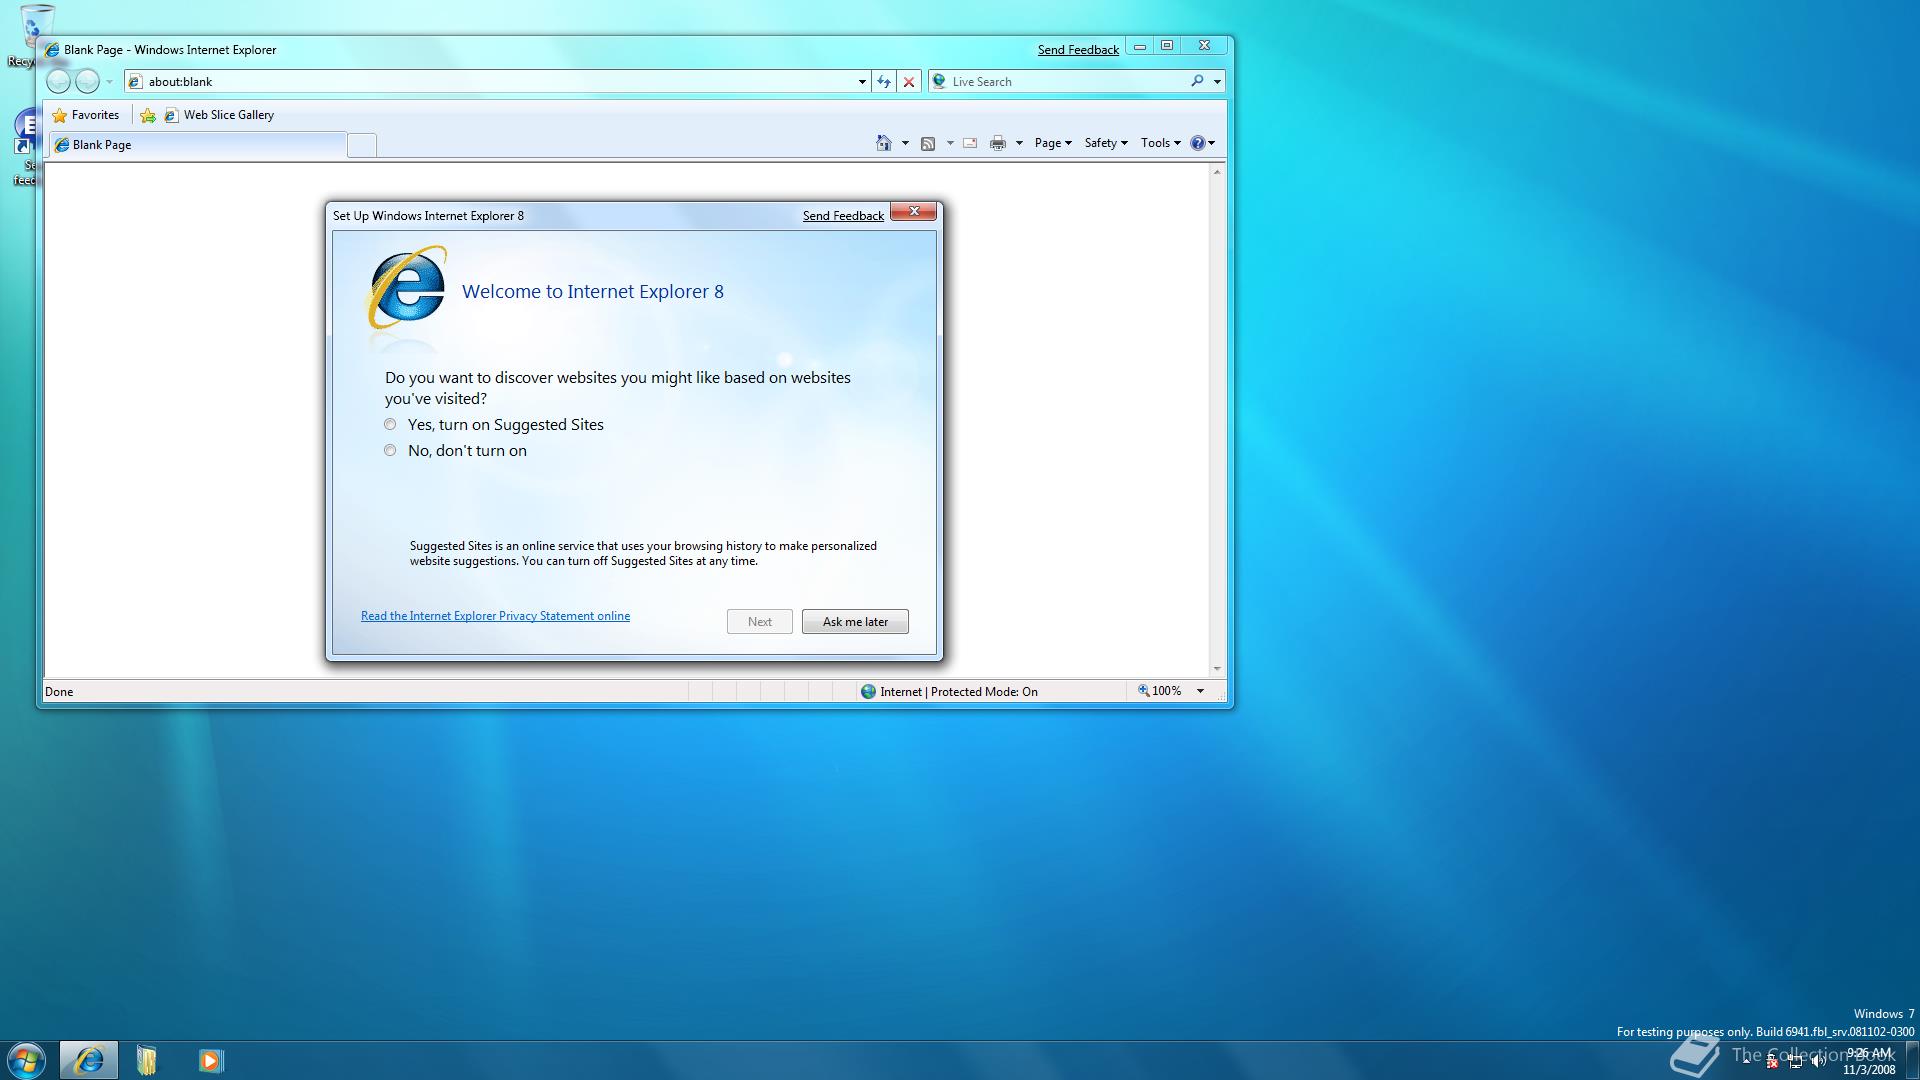Open Internet Explorer Privacy Statement link
This screenshot has height=1080, width=1920.
pos(495,616)
